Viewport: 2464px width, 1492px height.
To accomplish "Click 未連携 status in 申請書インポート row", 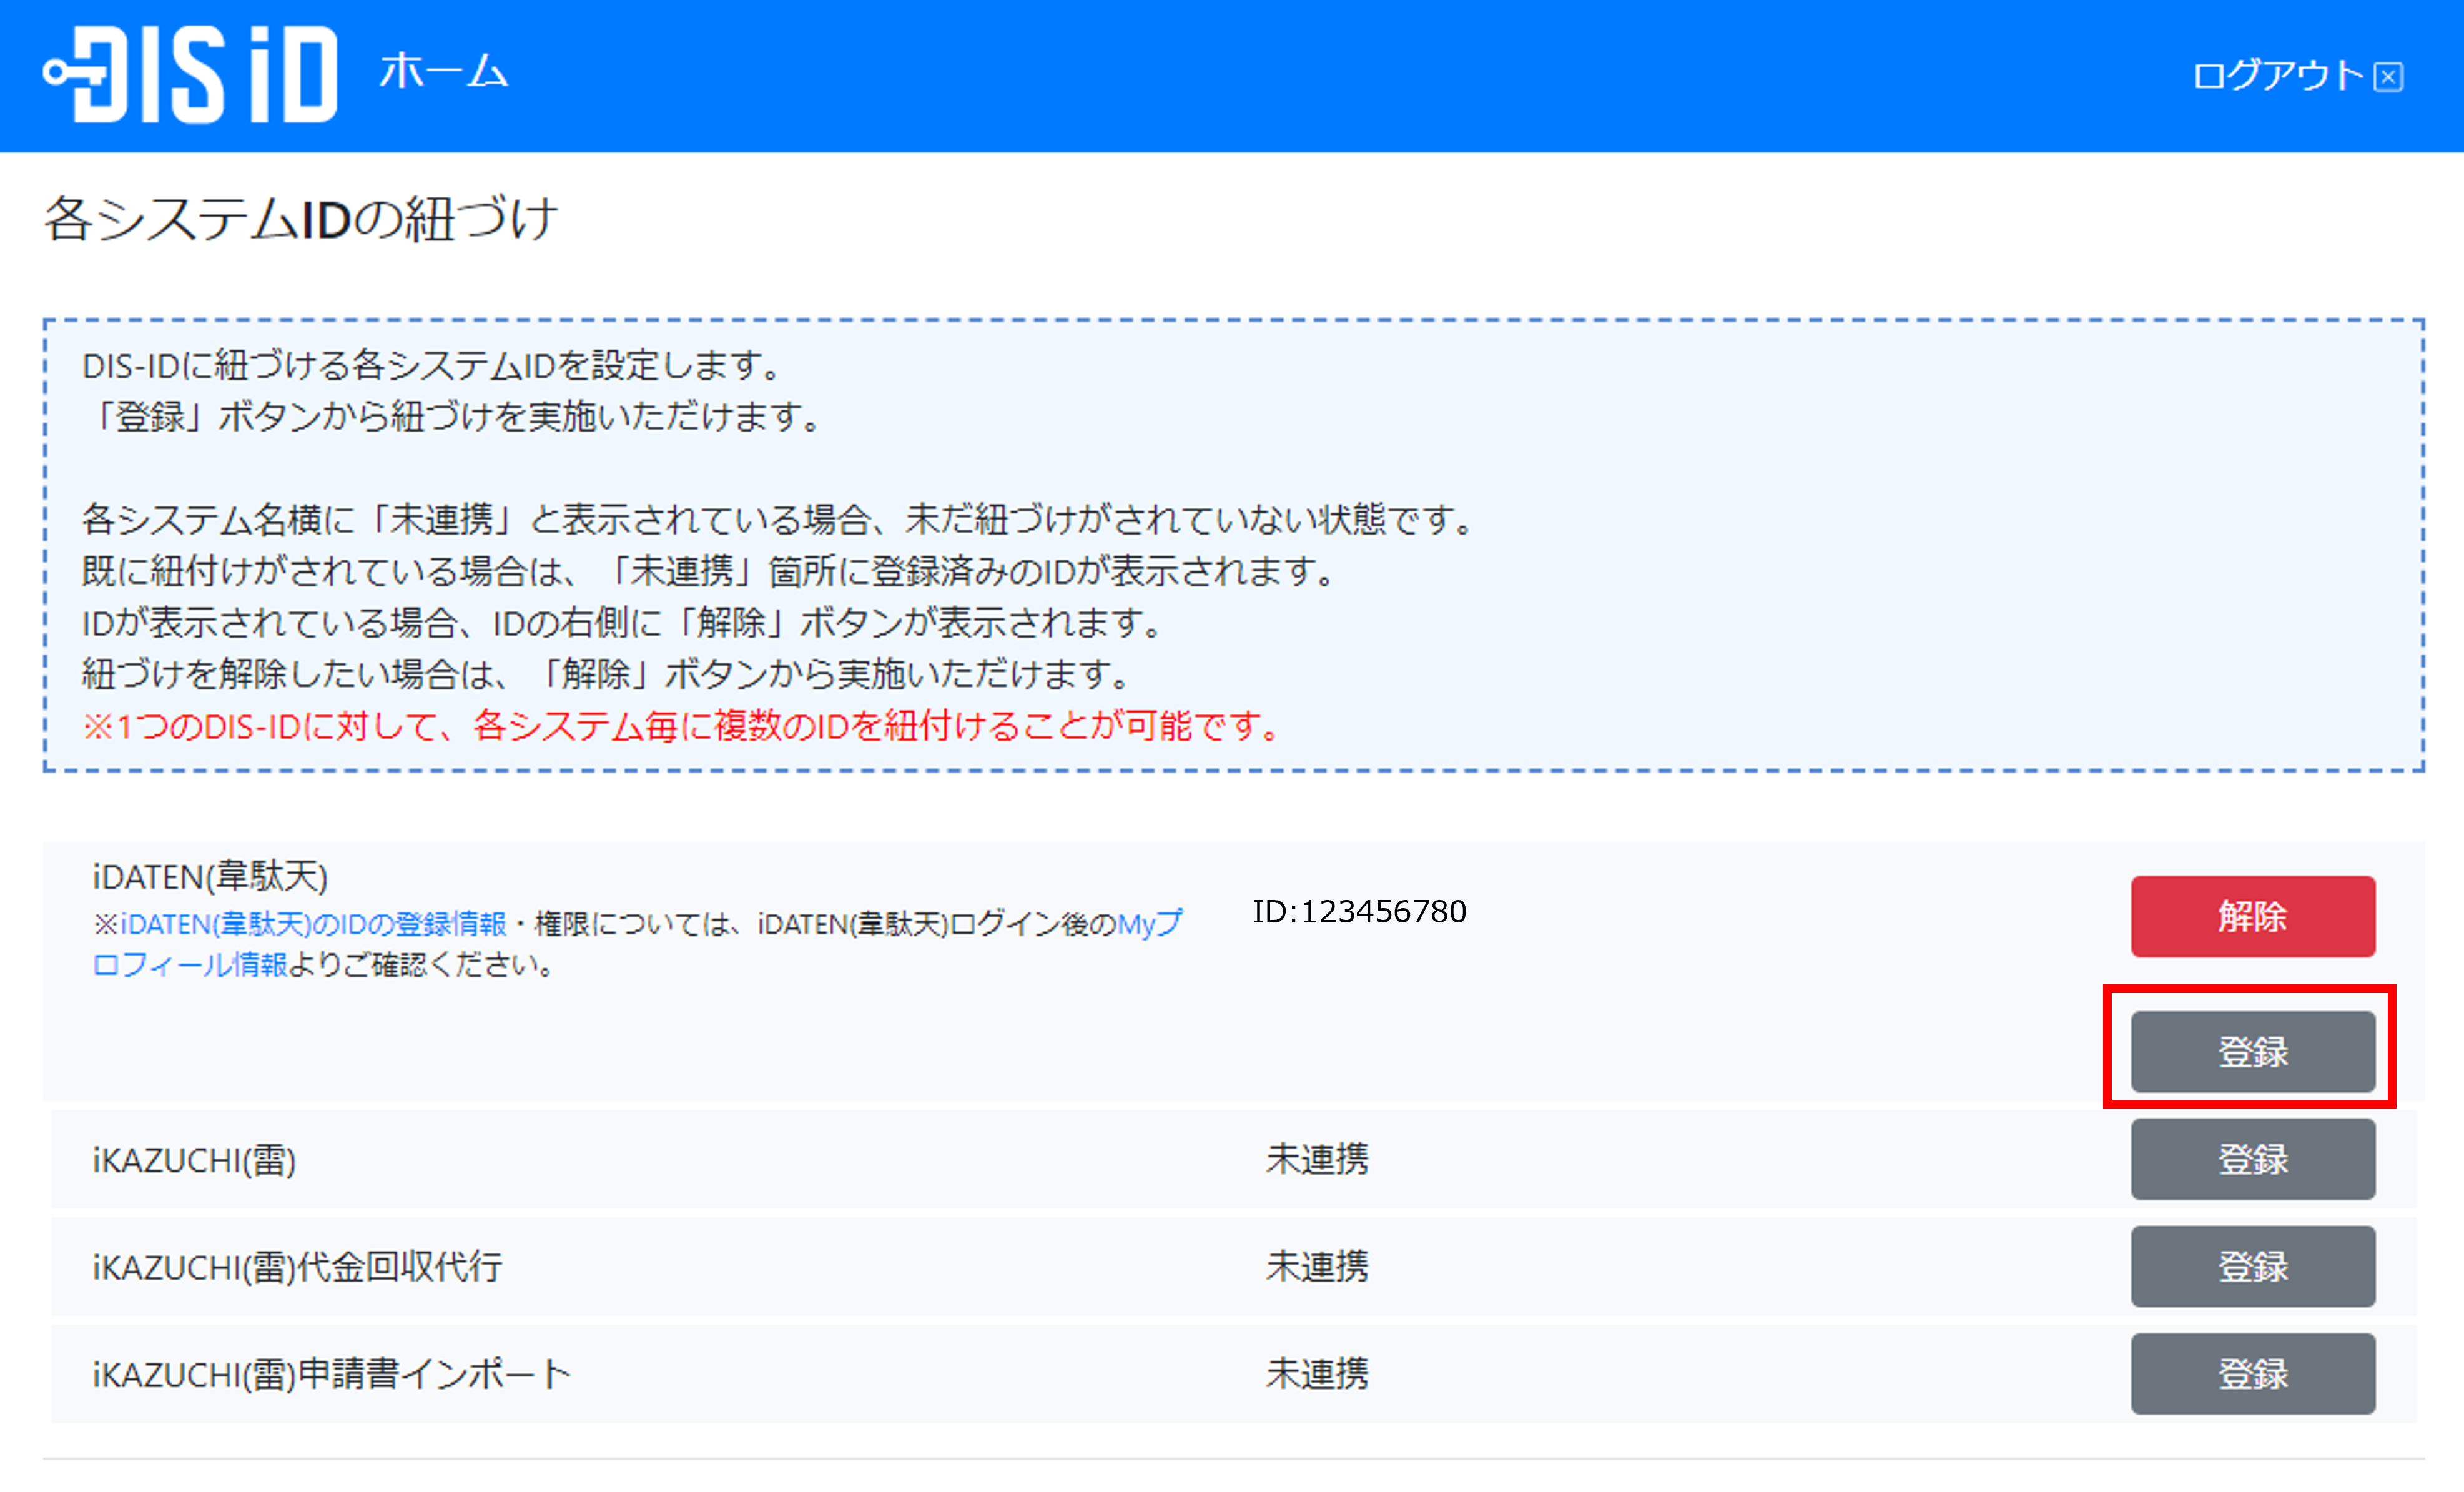I will pos(1317,1373).
